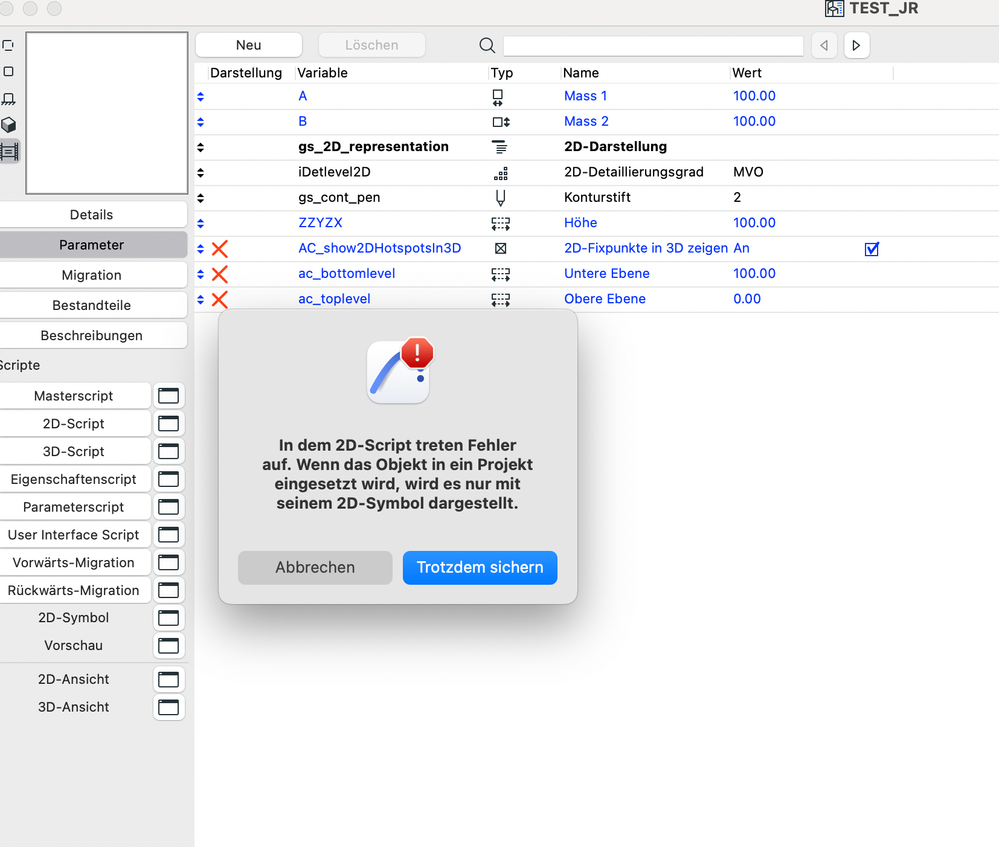999x847 pixels.
Task: Open the 3D-Script editor
Action: pyautogui.click(x=74, y=451)
